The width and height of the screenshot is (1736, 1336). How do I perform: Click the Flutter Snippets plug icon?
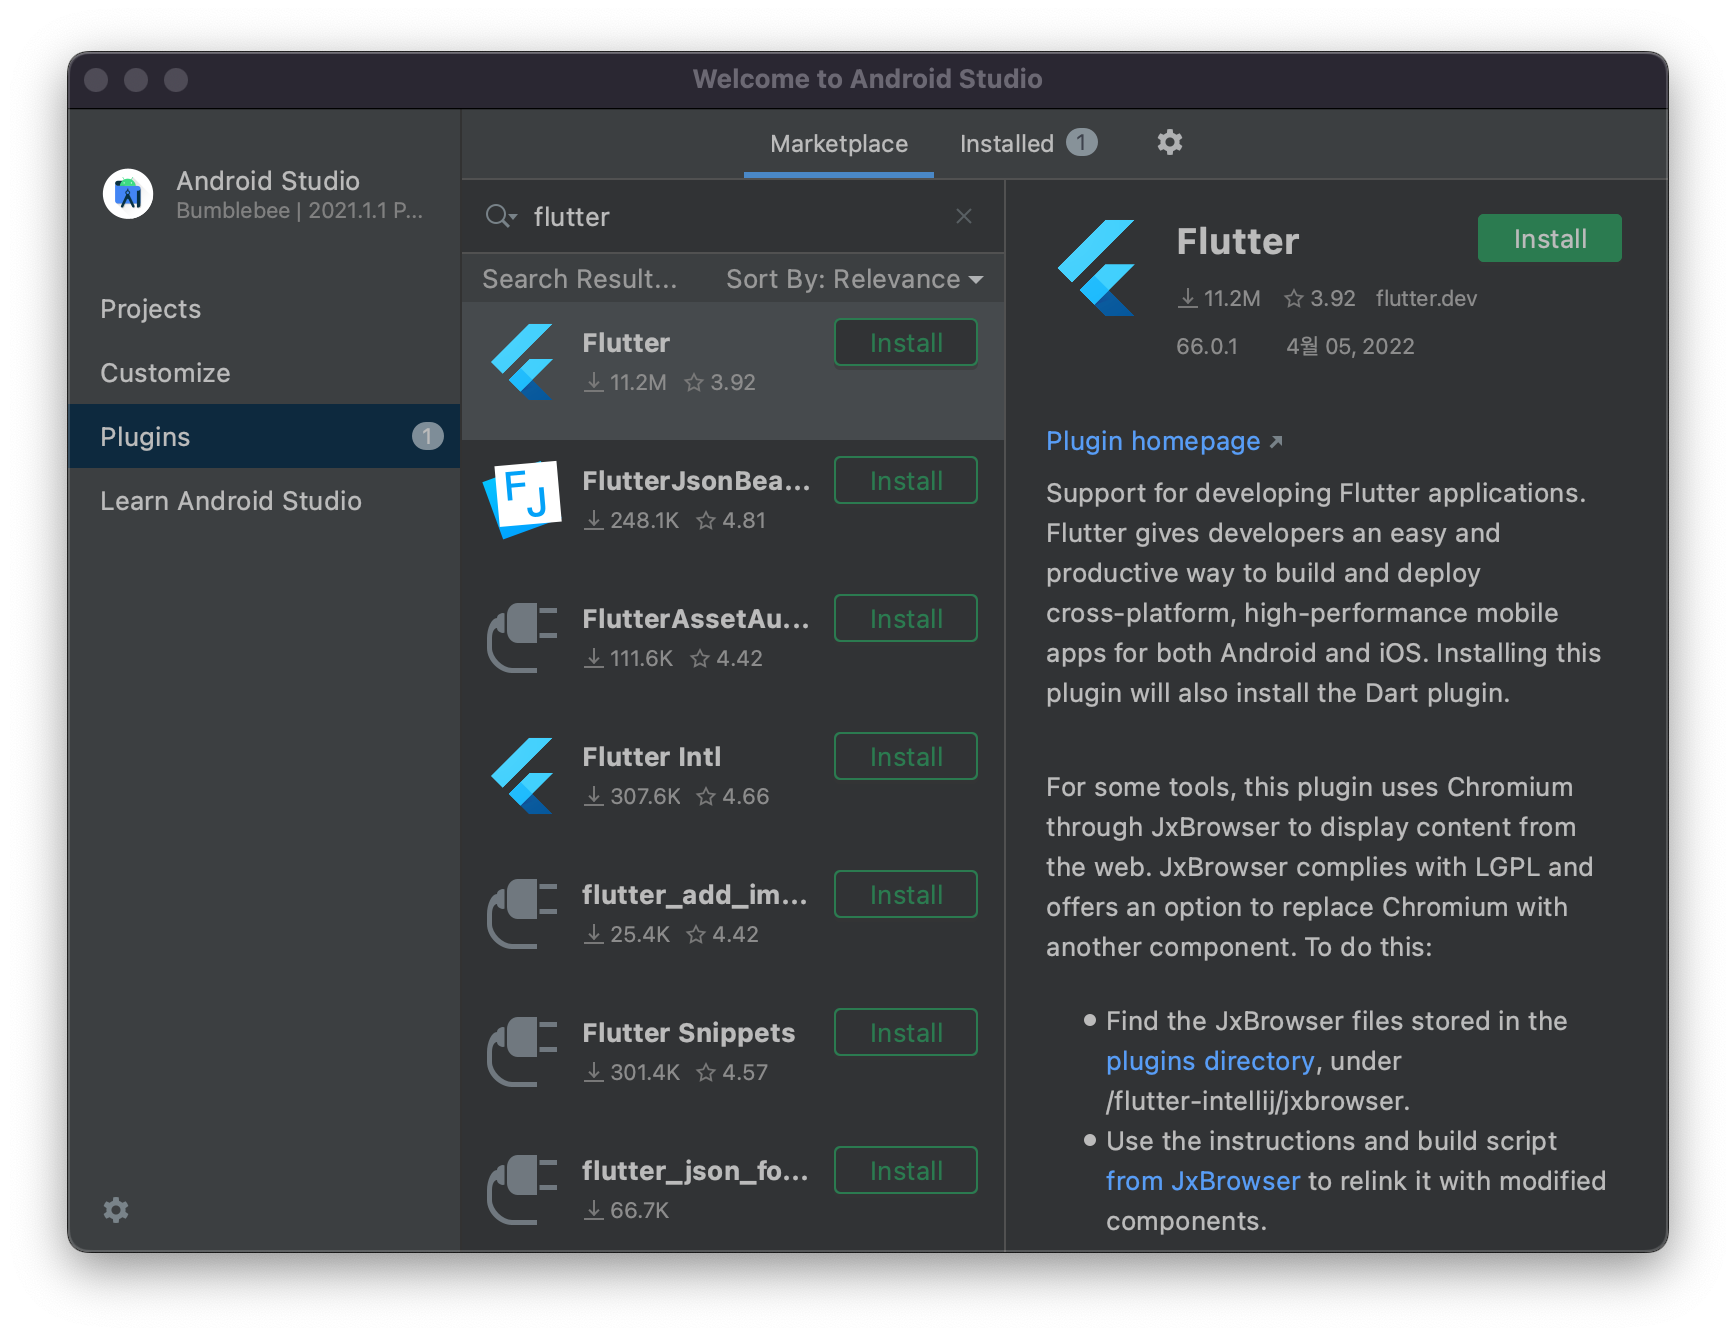[x=522, y=1052]
